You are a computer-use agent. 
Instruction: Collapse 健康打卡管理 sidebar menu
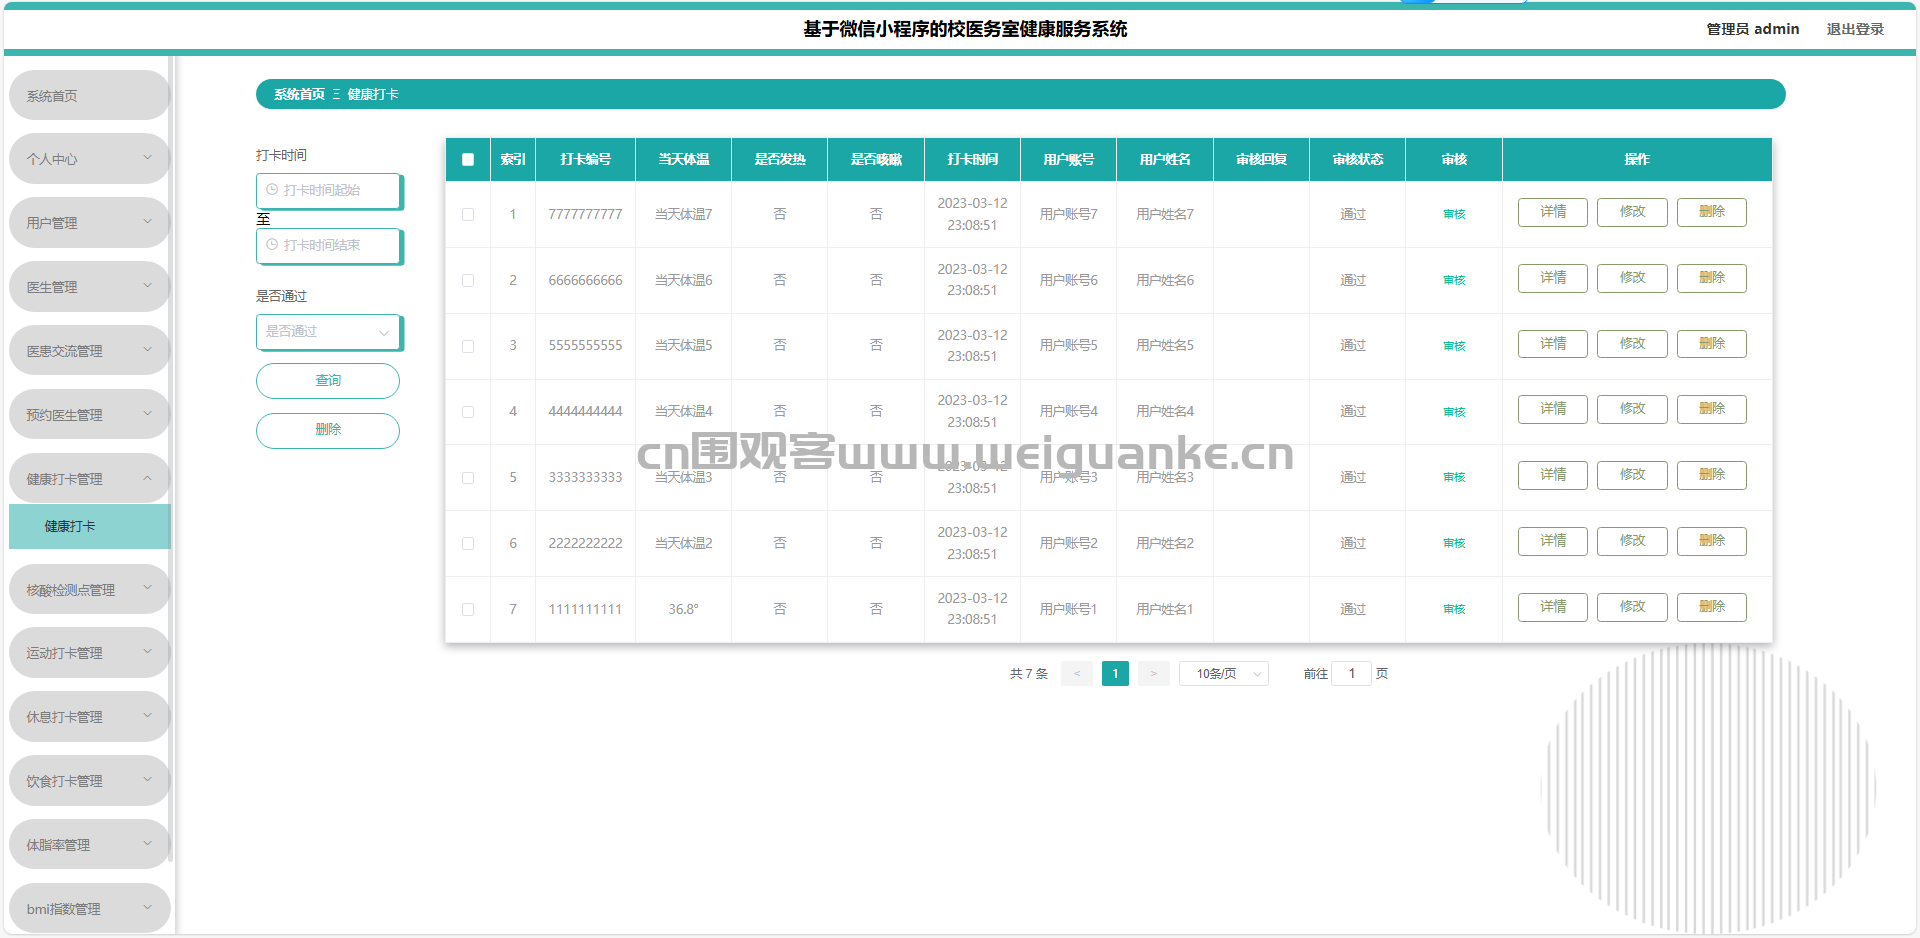[x=89, y=478]
